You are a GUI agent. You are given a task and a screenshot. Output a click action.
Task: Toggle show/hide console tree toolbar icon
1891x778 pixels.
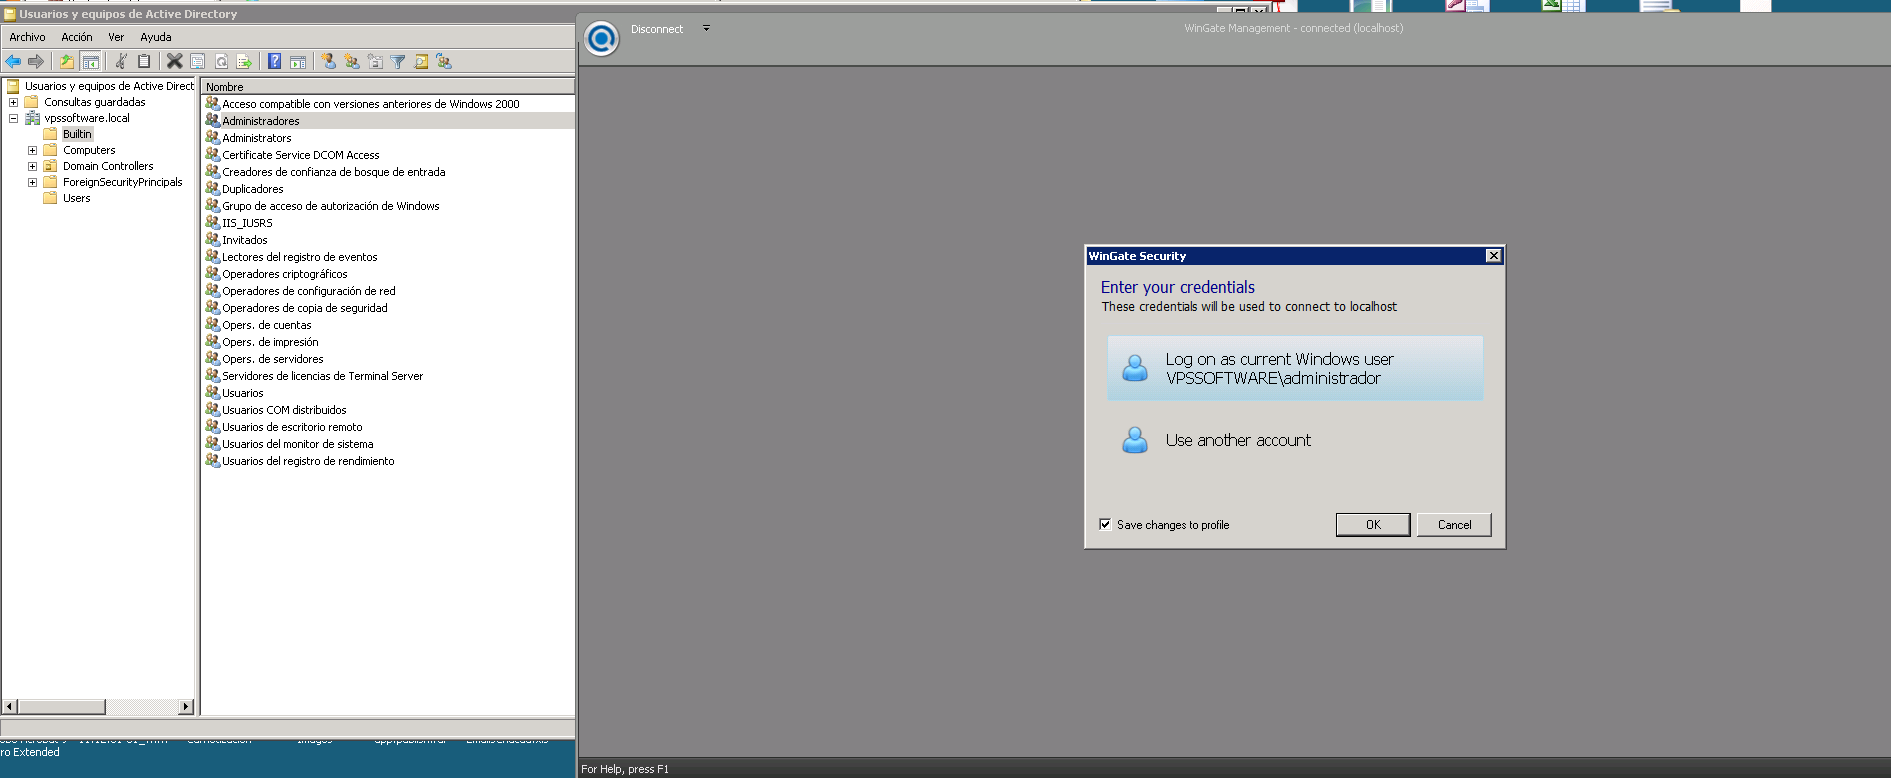click(90, 62)
